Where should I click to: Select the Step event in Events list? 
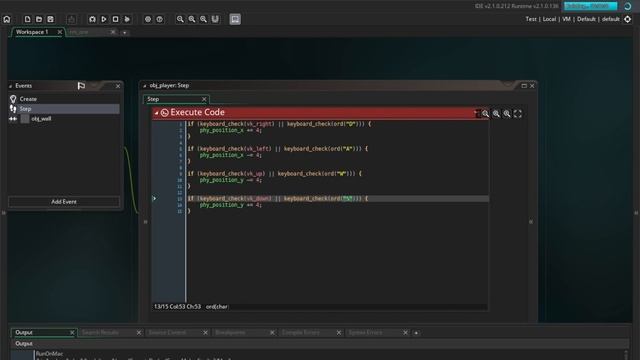point(64,109)
